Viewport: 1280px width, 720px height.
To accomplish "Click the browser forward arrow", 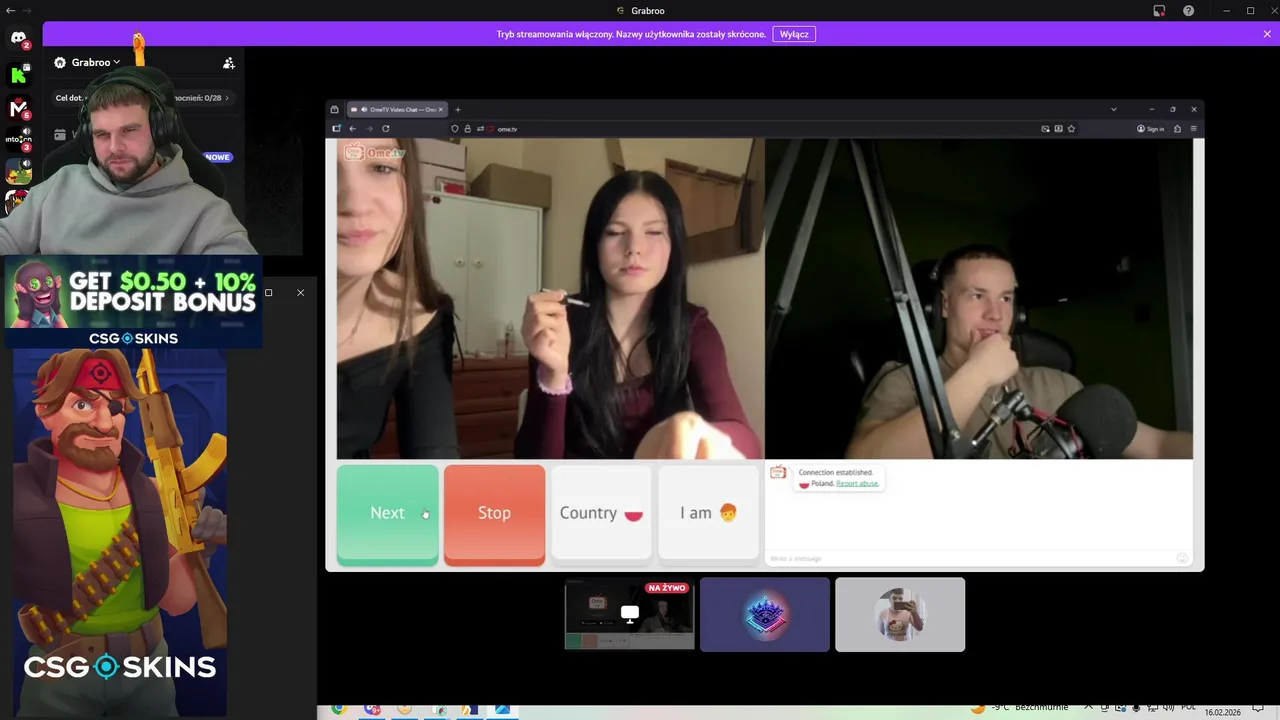I will (x=369, y=129).
